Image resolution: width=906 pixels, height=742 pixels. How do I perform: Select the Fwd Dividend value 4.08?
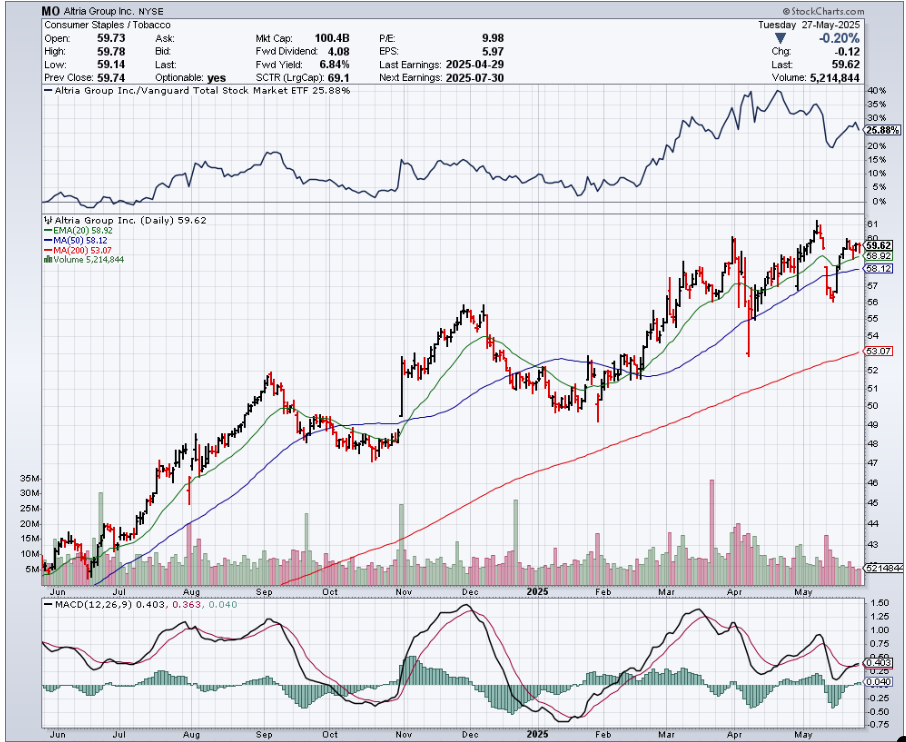340,51
